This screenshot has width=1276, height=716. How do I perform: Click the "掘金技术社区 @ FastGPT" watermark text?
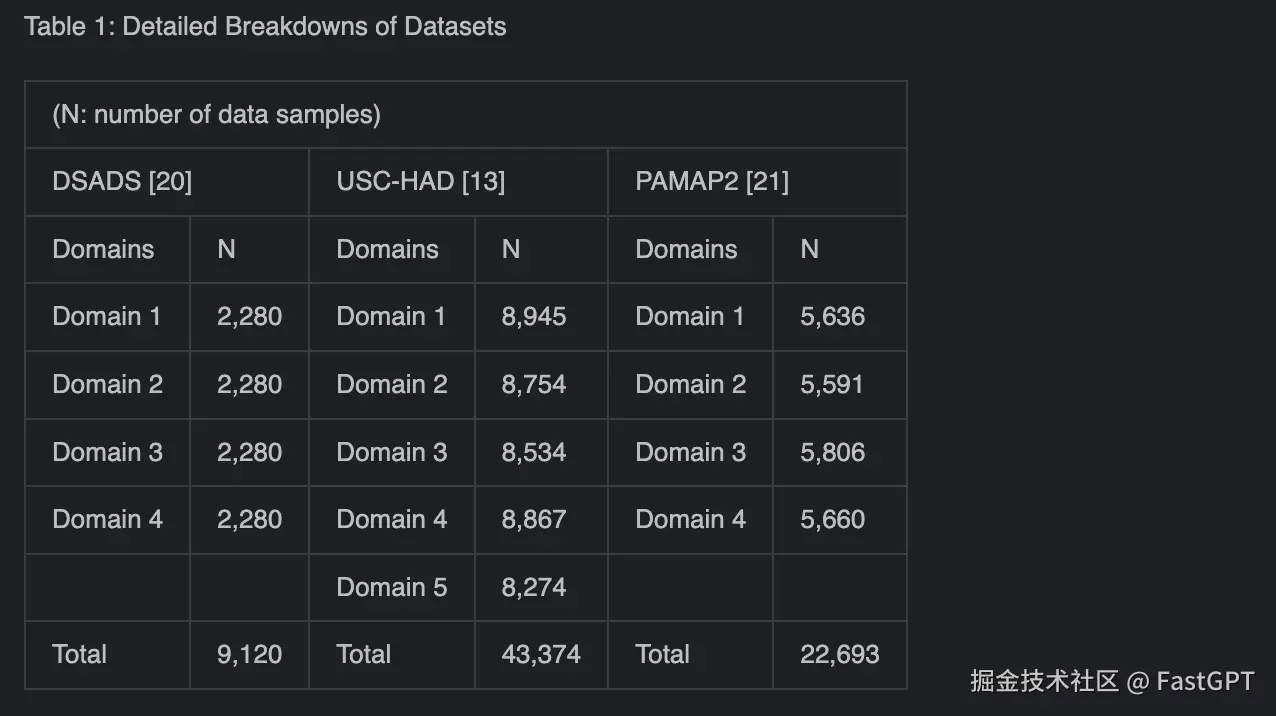(1111, 682)
